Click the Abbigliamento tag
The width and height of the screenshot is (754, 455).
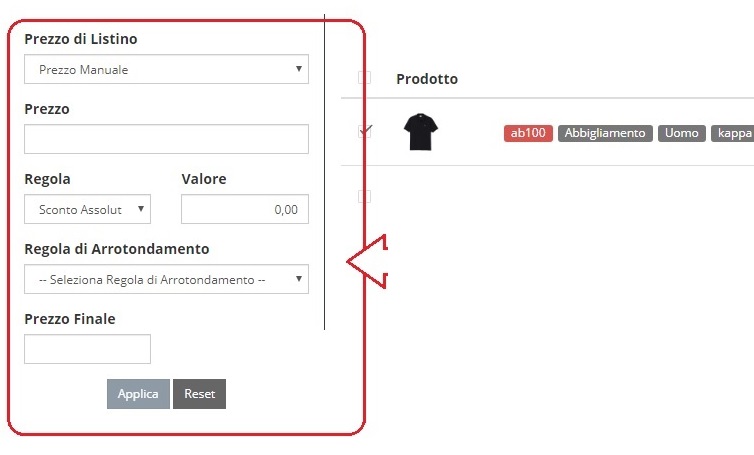pos(605,133)
